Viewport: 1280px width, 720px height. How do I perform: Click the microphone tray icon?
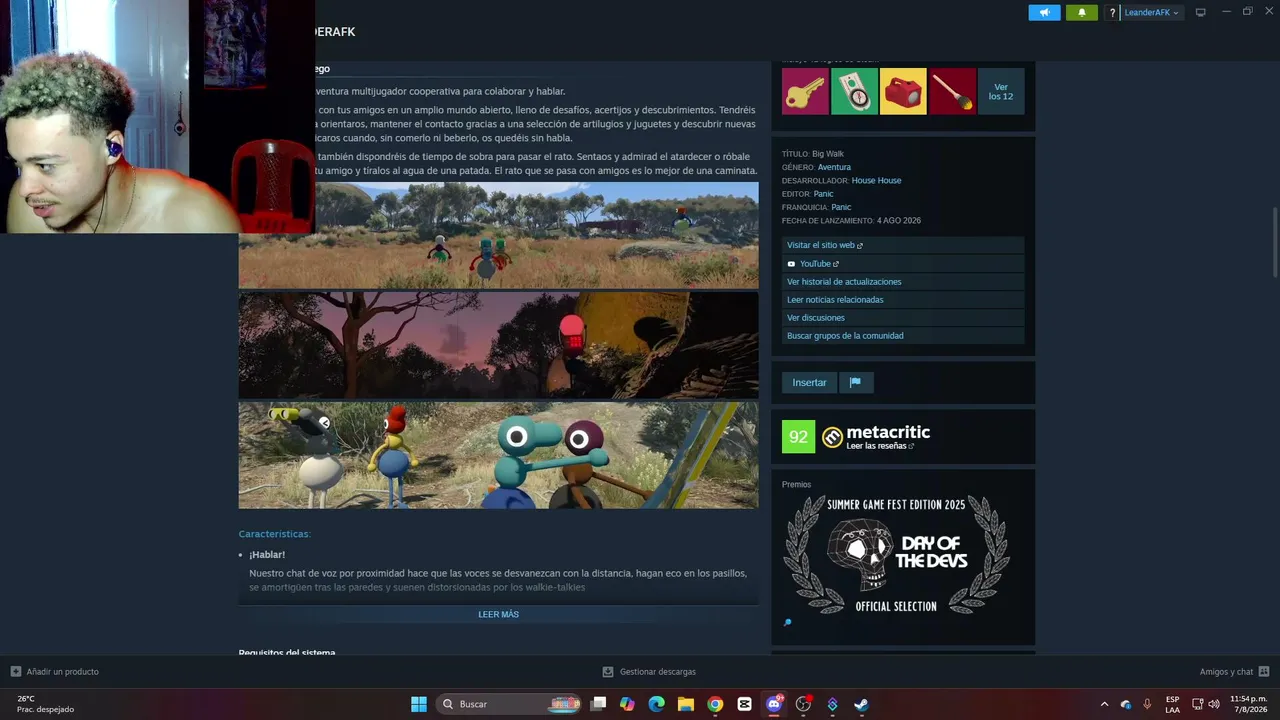(1147, 704)
